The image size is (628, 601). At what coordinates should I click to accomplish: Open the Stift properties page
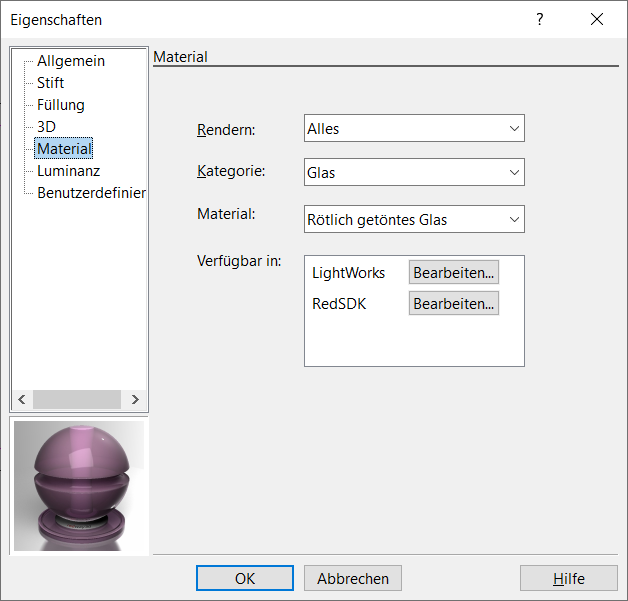(50, 83)
